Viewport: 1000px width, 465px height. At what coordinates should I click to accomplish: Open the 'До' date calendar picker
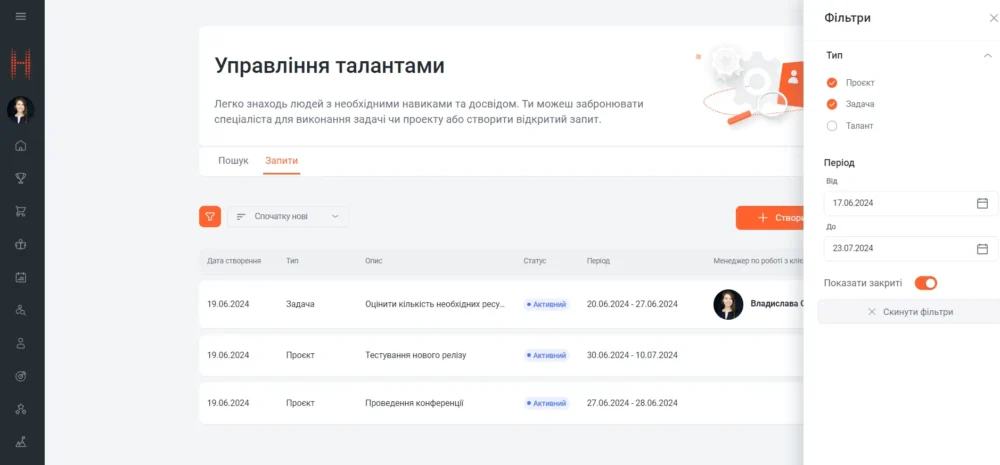pos(982,248)
